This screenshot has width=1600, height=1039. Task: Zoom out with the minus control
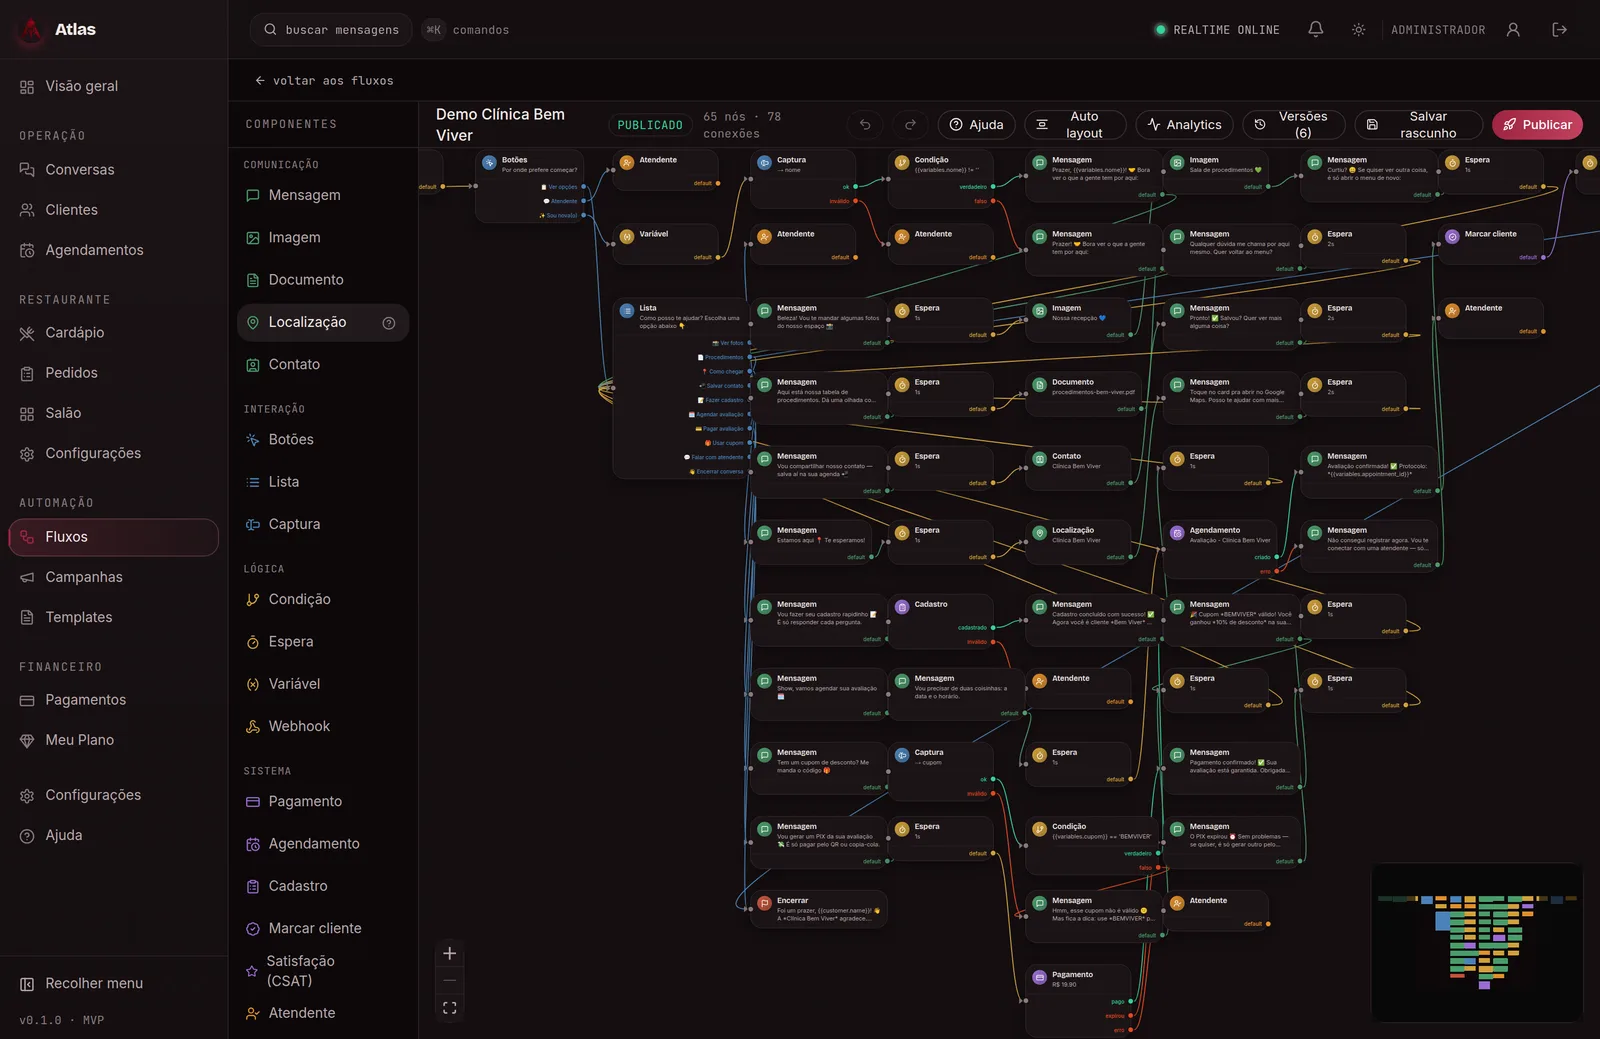(450, 980)
